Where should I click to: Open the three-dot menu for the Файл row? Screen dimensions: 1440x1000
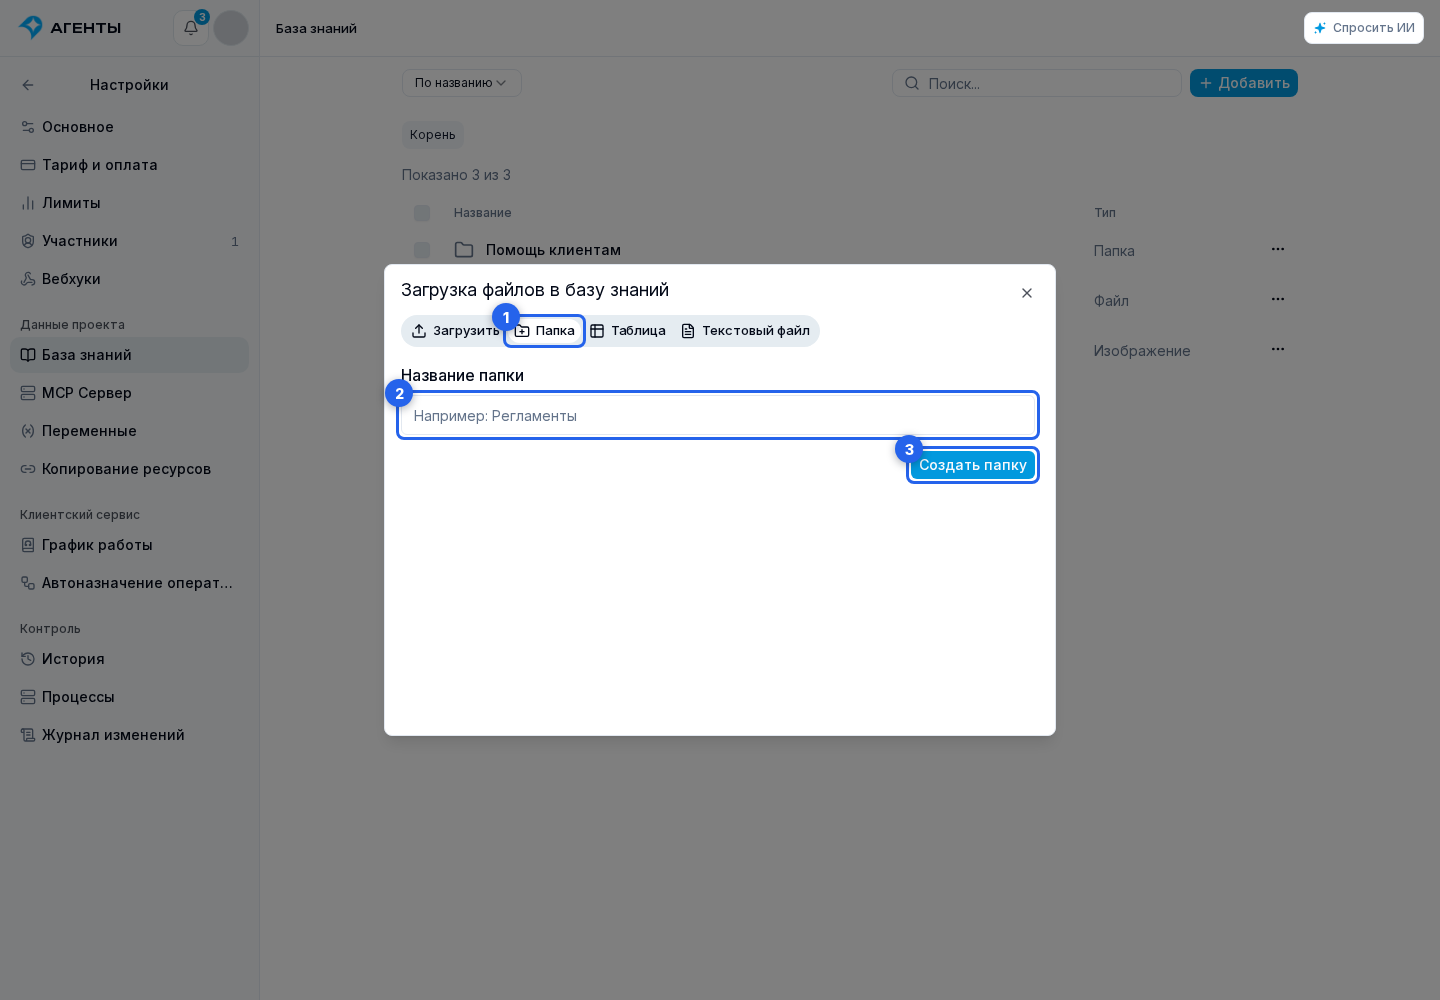coord(1278,299)
